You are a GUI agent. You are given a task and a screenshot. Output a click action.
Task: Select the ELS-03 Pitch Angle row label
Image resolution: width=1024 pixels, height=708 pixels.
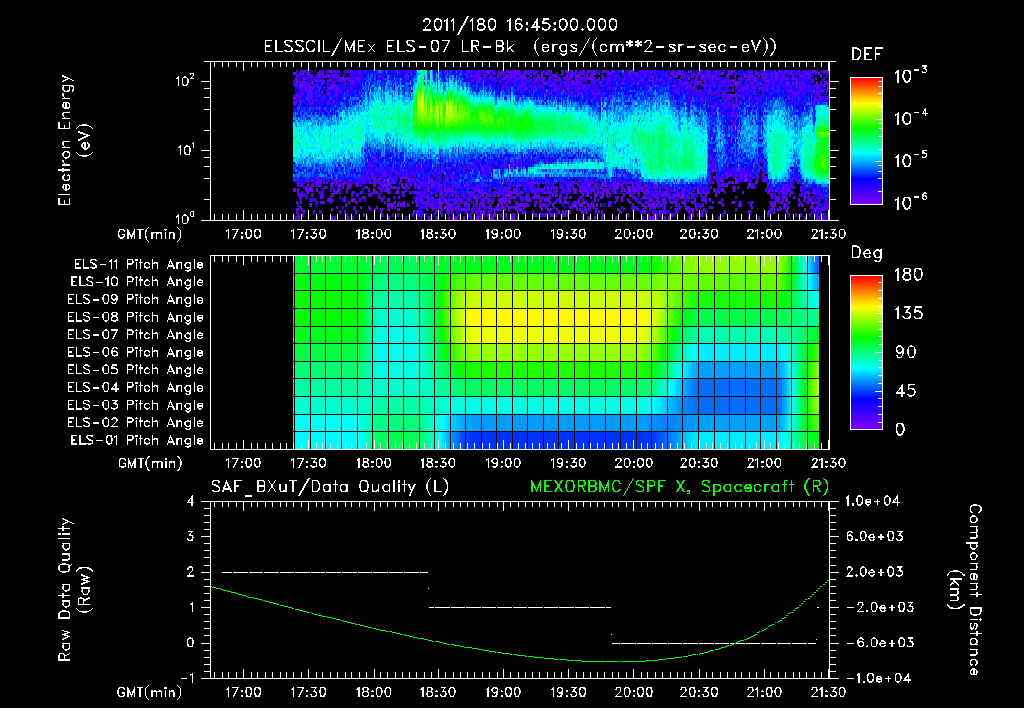click(136, 405)
